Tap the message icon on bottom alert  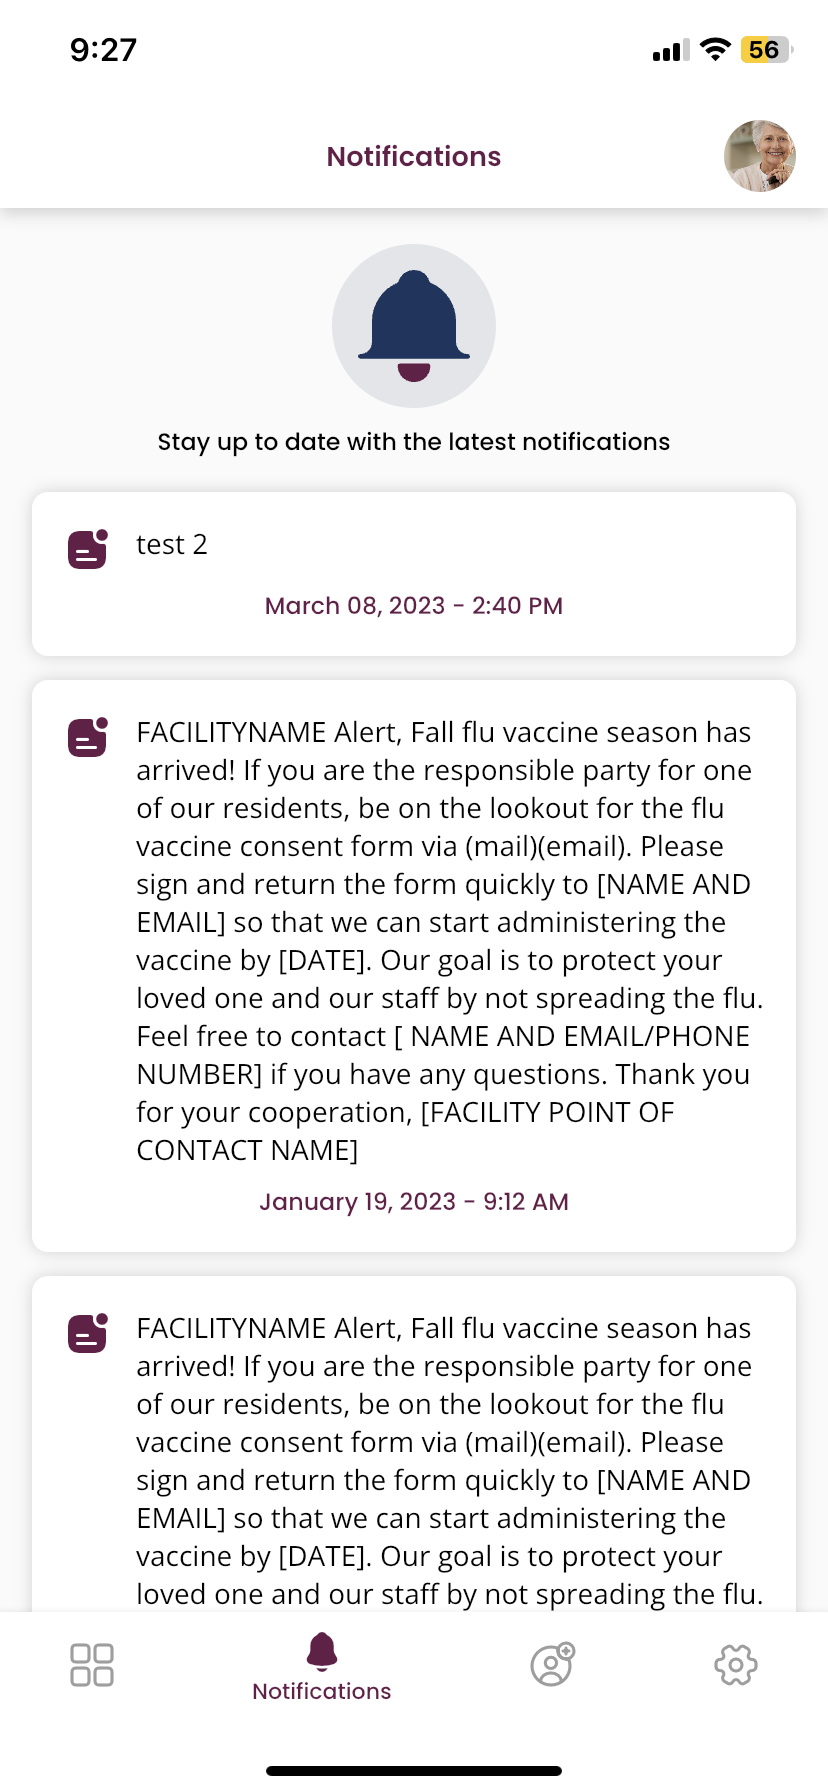pos(88,1333)
